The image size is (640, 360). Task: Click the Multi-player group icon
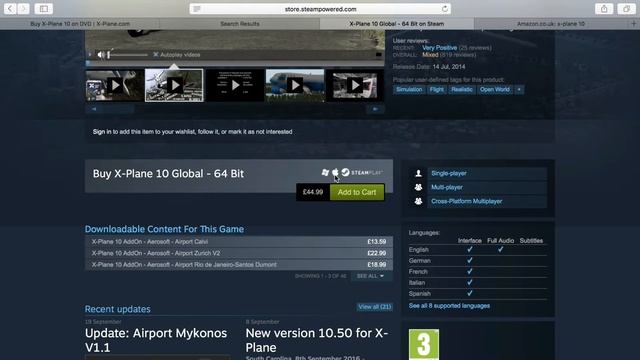pos(418,187)
